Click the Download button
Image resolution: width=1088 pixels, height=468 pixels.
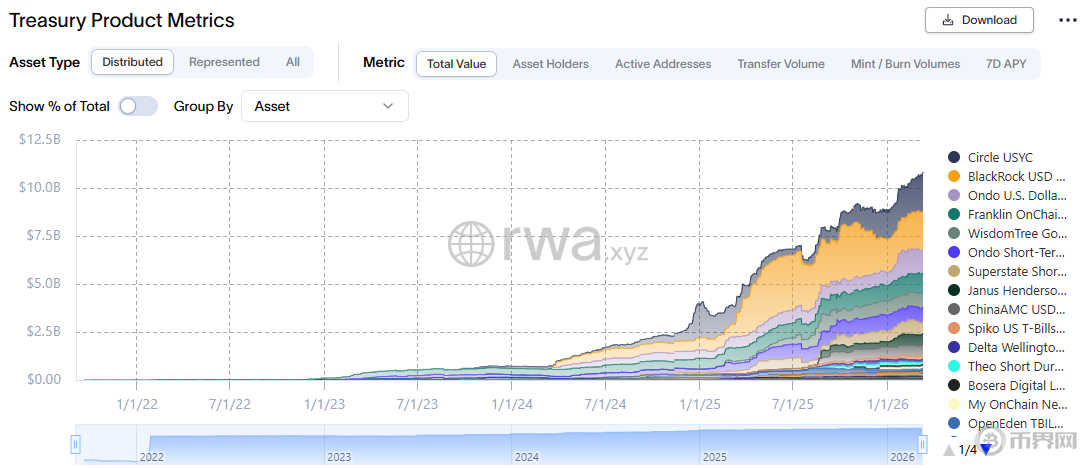tap(979, 20)
